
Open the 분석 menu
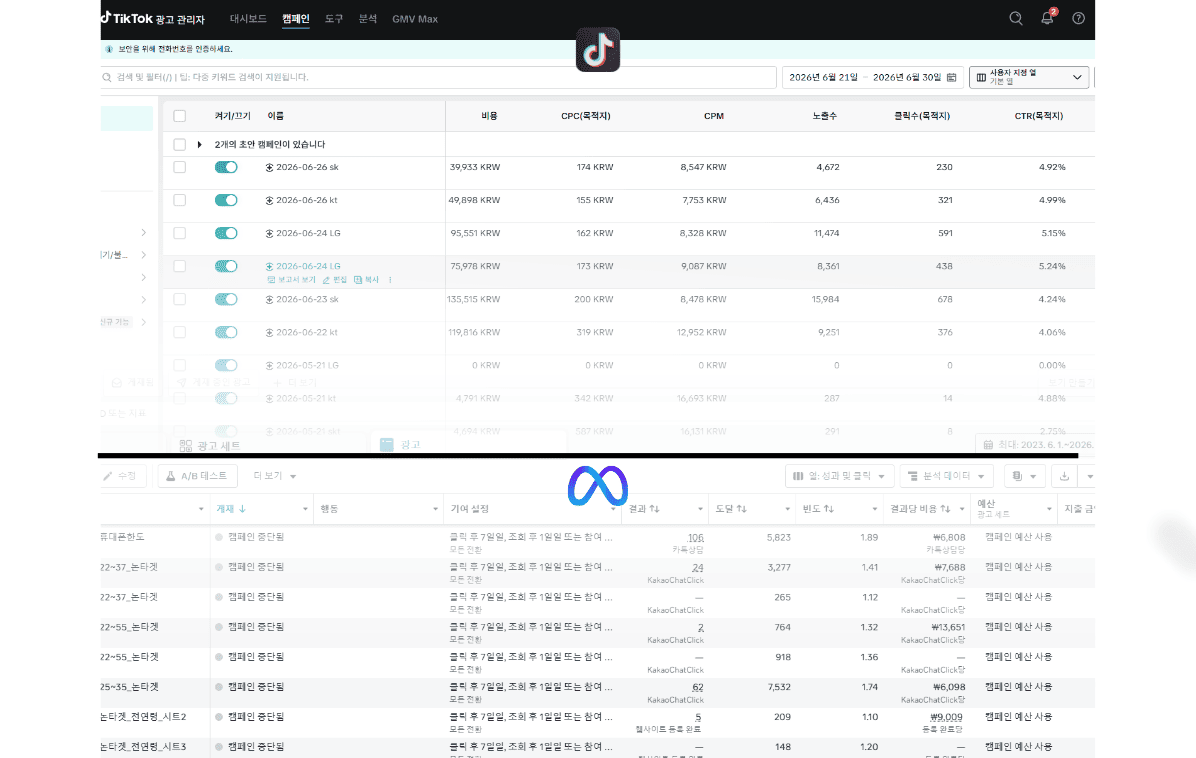[x=368, y=18]
